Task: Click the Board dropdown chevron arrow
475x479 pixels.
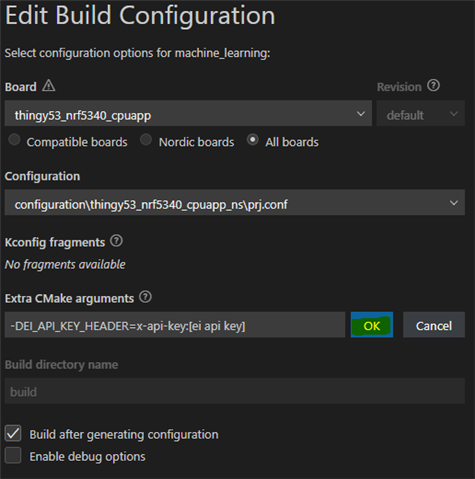Action: click(x=361, y=114)
